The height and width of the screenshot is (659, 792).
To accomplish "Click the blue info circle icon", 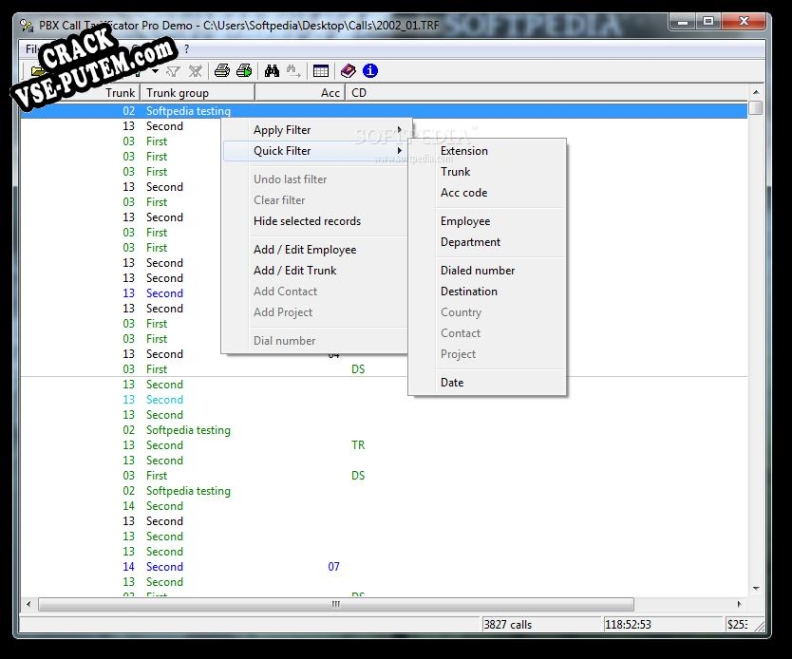I will coord(370,71).
